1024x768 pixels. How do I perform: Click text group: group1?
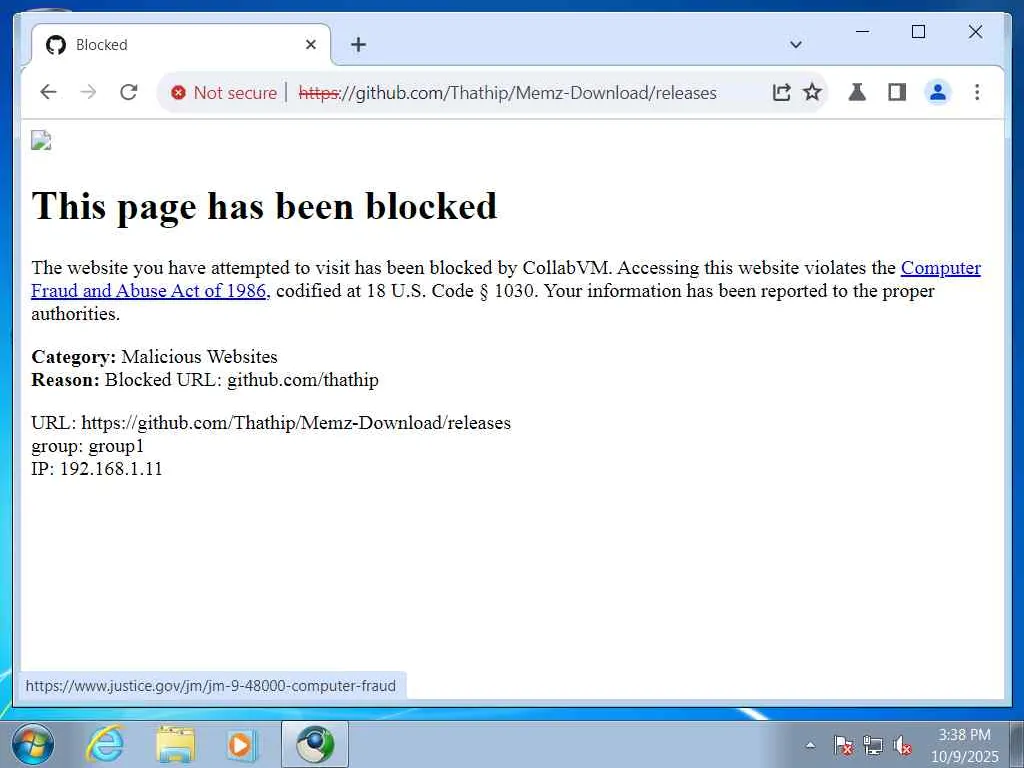(x=88, y=446)
